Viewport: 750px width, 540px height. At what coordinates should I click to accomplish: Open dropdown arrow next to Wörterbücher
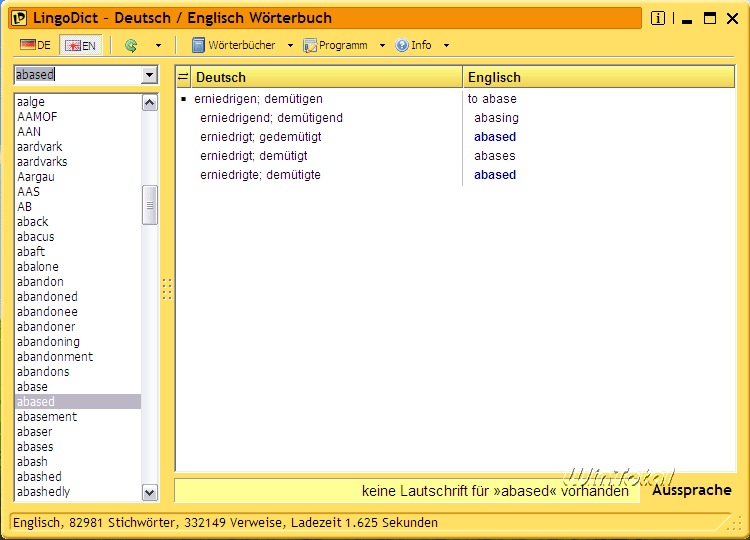[x=290, y=45]
